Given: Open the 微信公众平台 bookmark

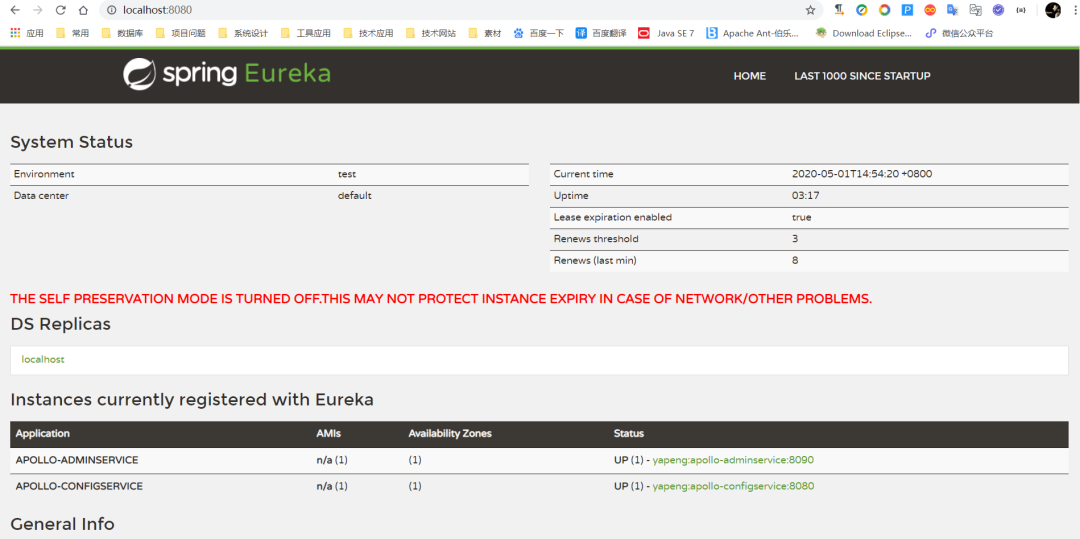Looking at the screenshot, I should pos(959,33).
